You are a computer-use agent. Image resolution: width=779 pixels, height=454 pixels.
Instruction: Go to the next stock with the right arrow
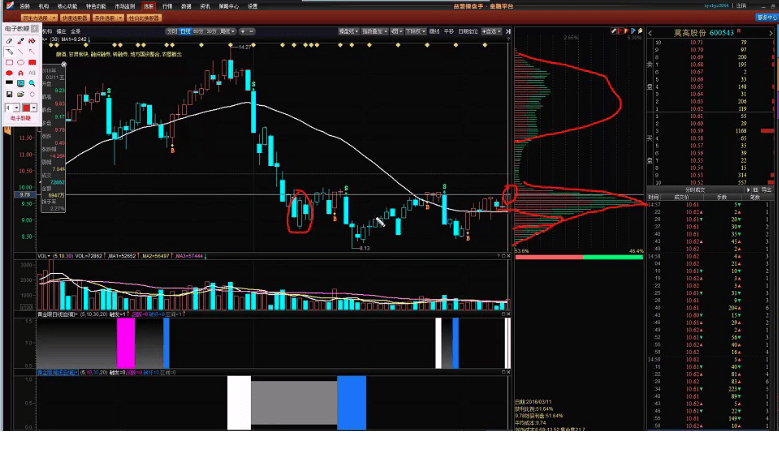tap(771, 33)
